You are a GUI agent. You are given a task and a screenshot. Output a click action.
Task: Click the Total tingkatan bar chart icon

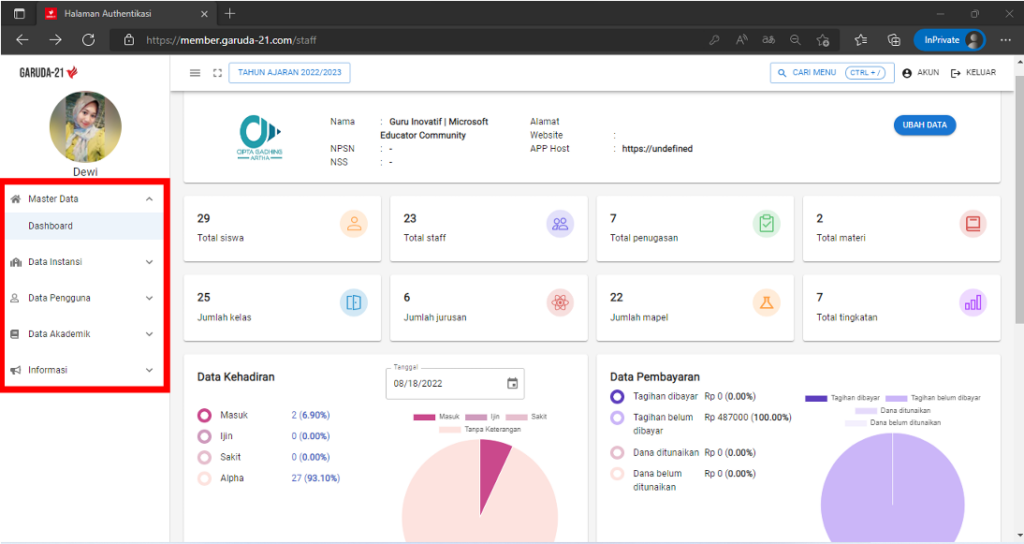(x=972, y=302)
